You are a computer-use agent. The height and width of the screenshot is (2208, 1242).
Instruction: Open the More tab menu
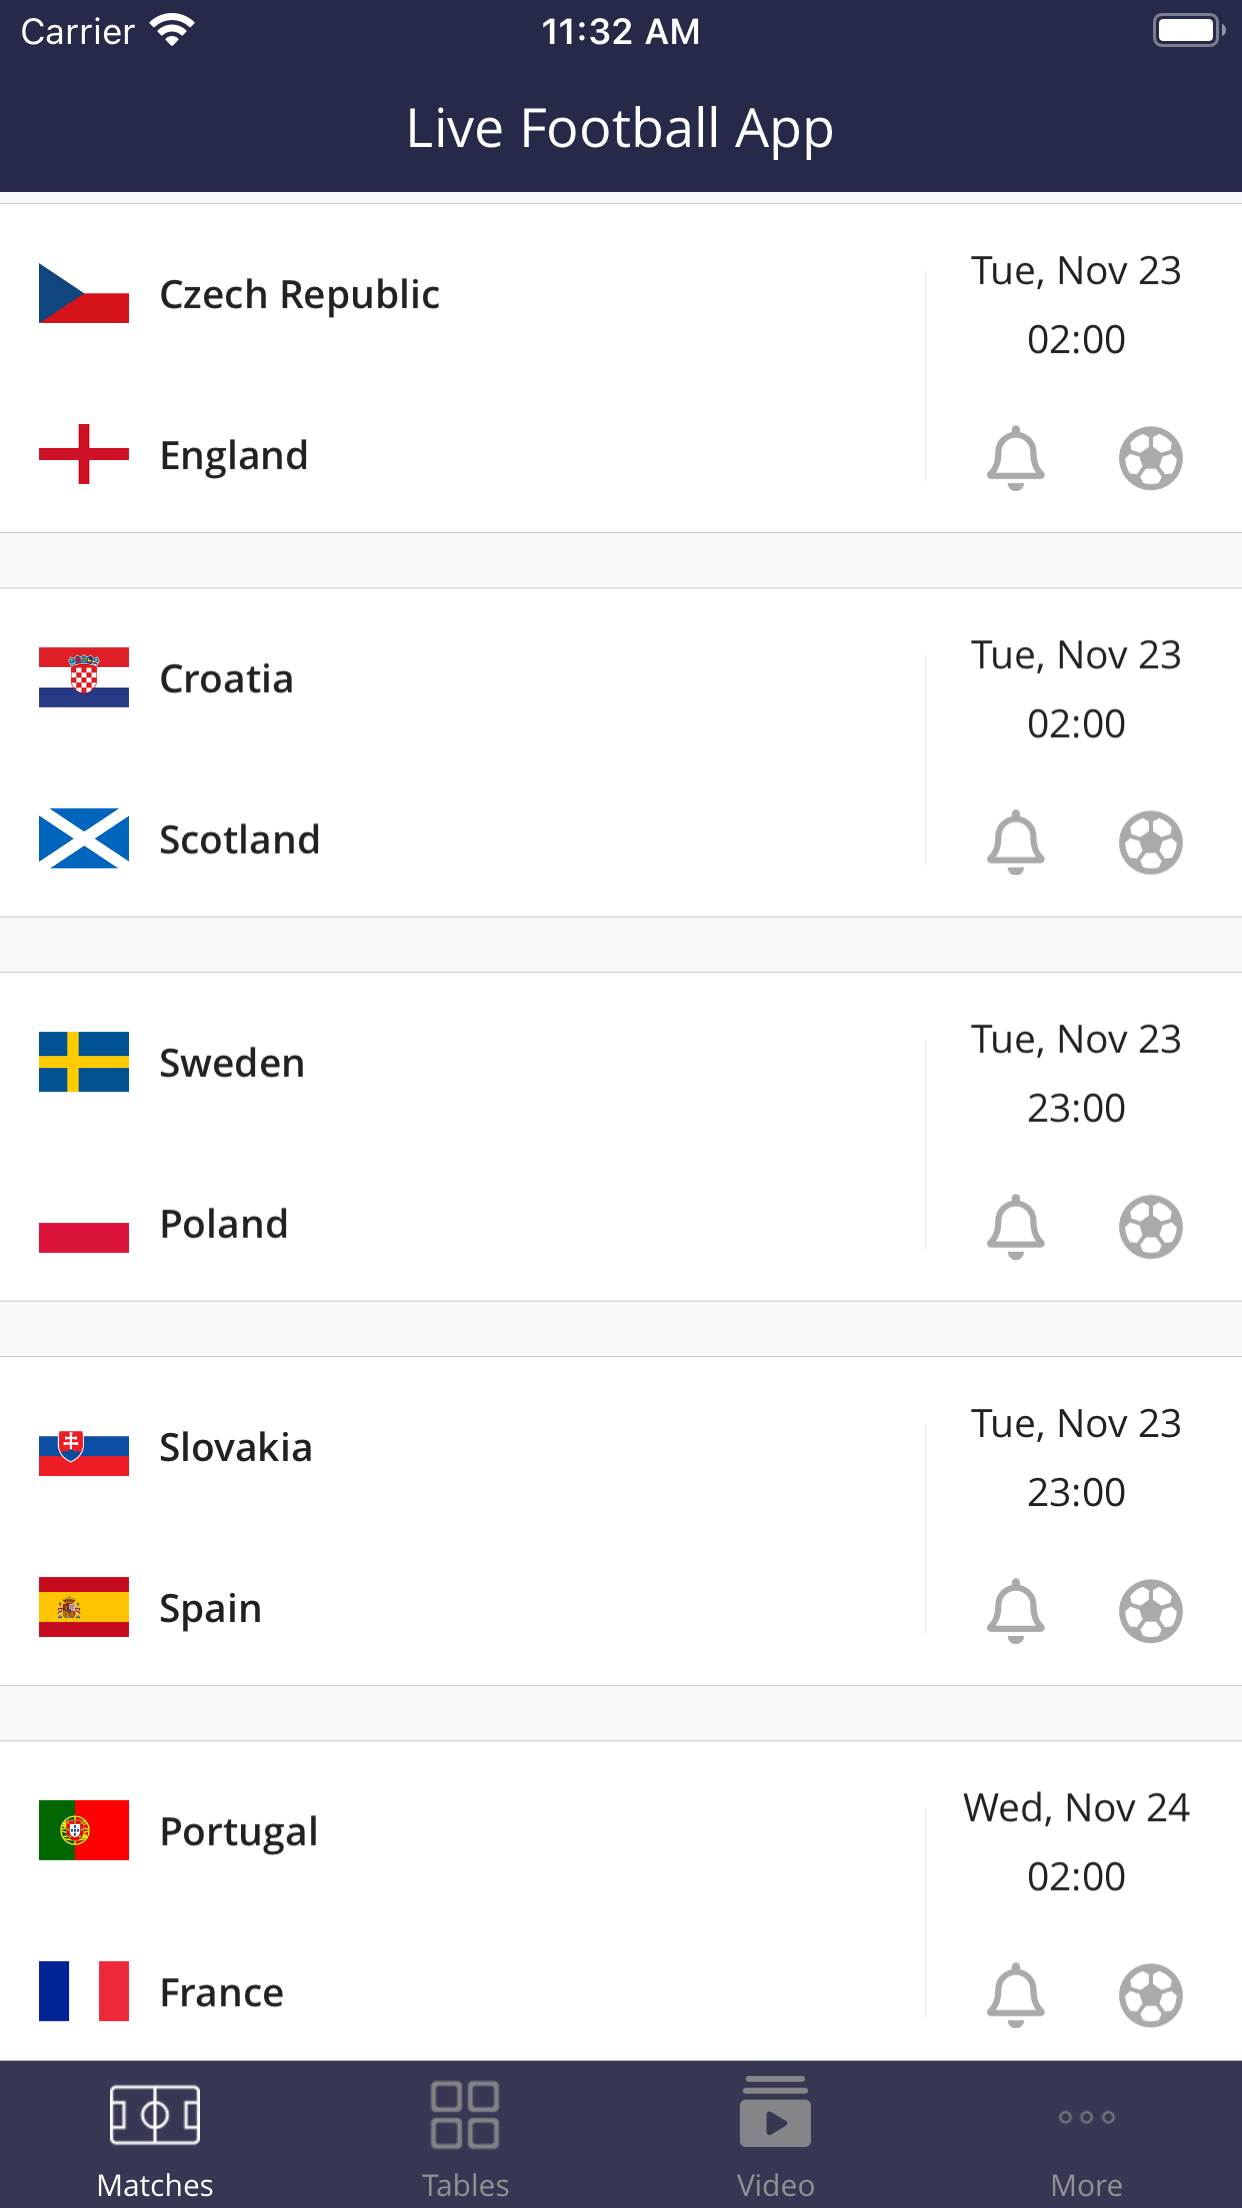pyautogui.click(x=1086, y=2136)
